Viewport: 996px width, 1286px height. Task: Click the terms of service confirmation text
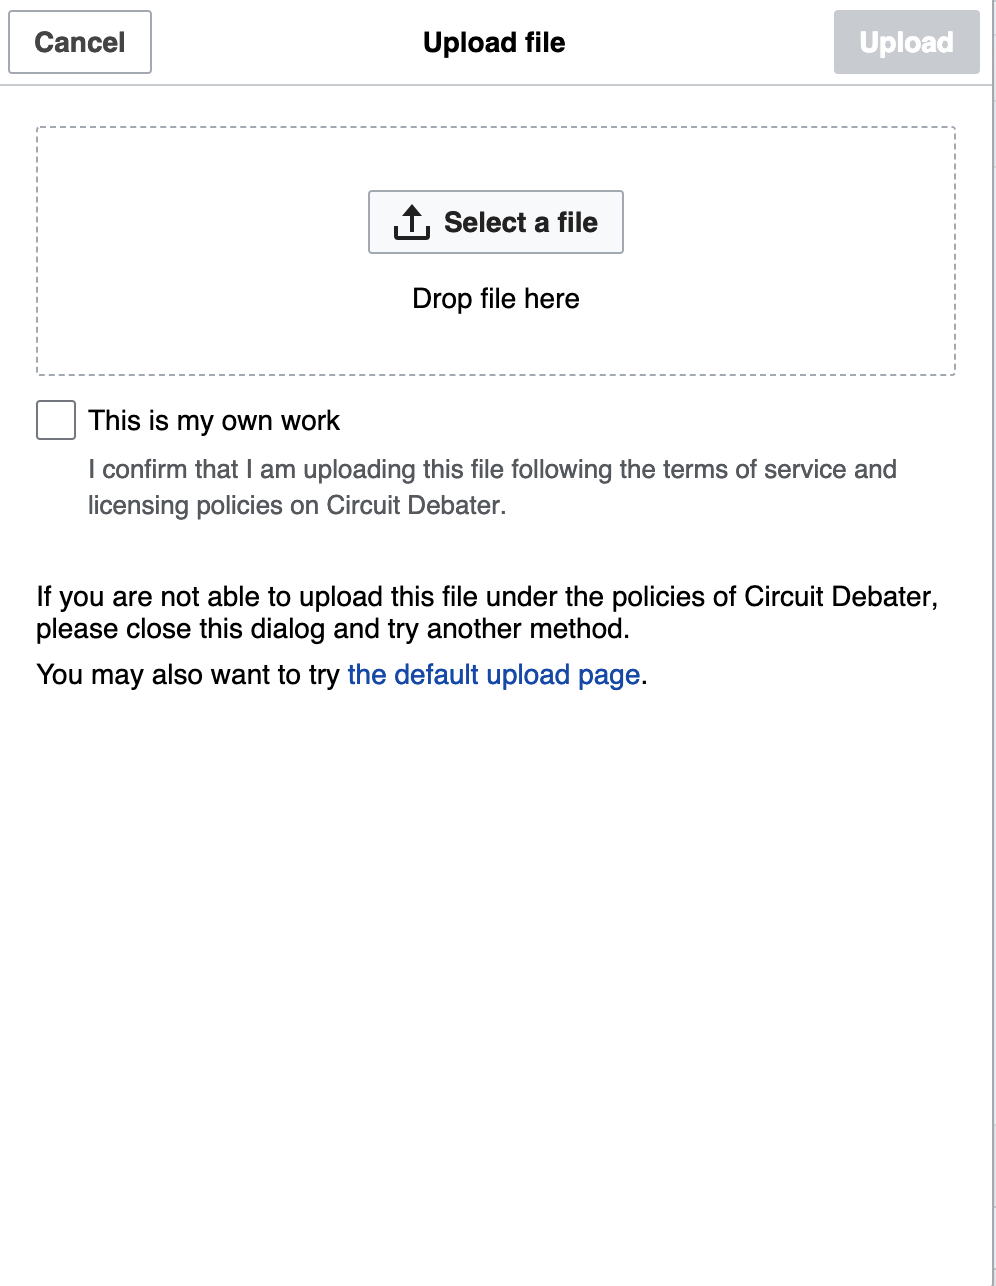point(492,487)
